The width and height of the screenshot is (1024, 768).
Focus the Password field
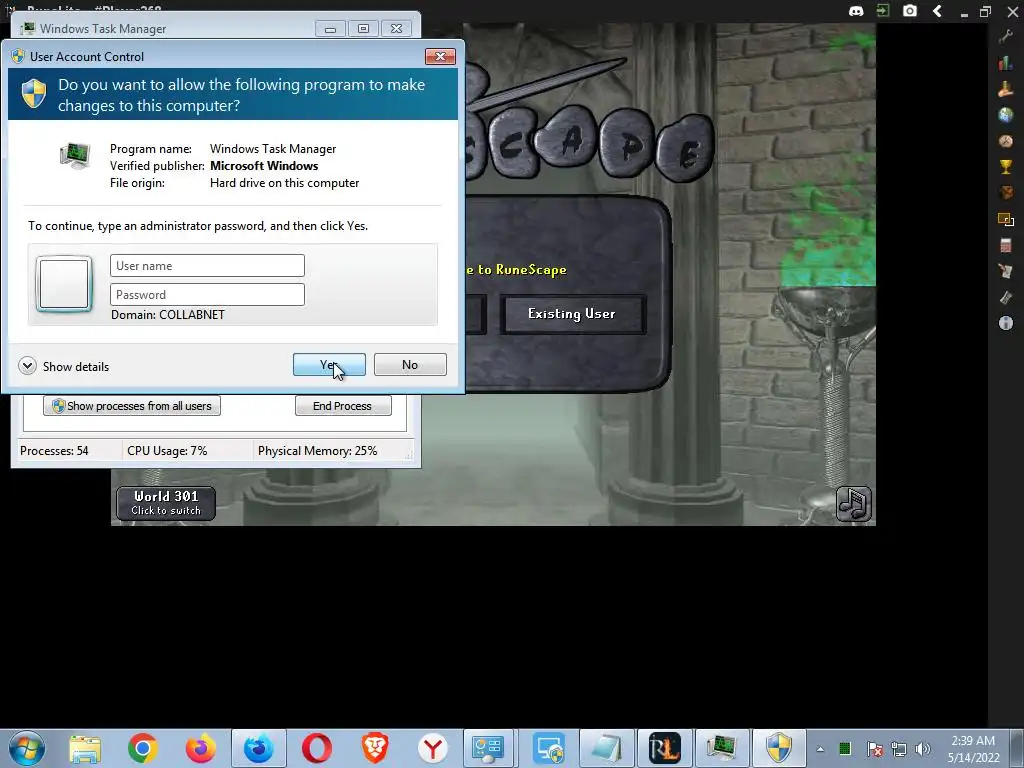pos(207,295)
